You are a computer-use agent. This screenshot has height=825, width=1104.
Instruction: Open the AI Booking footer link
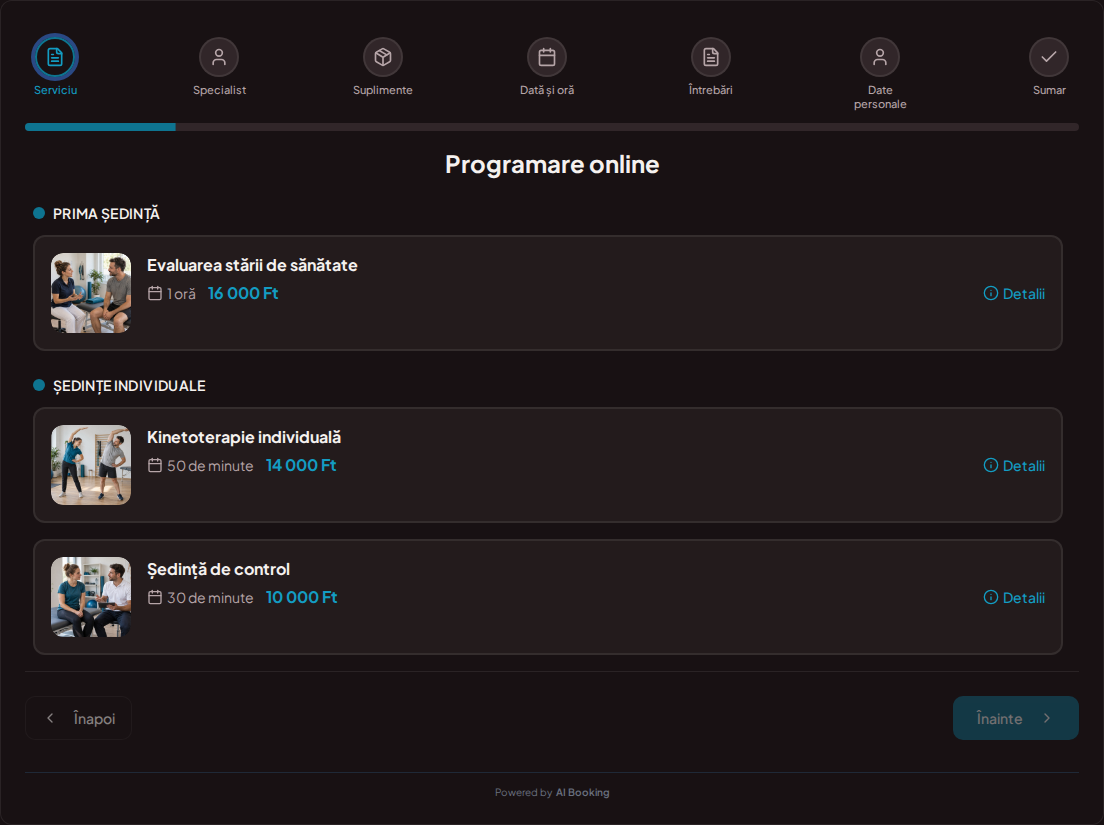point(582,793)
